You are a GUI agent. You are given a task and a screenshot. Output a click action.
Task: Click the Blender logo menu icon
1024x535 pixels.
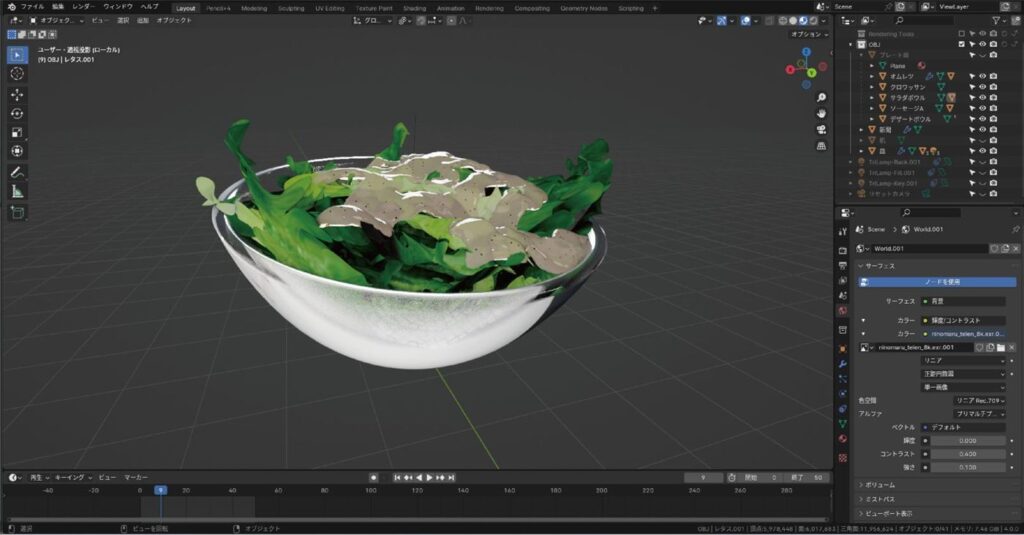pyautogui.click(x=11, y=7)
